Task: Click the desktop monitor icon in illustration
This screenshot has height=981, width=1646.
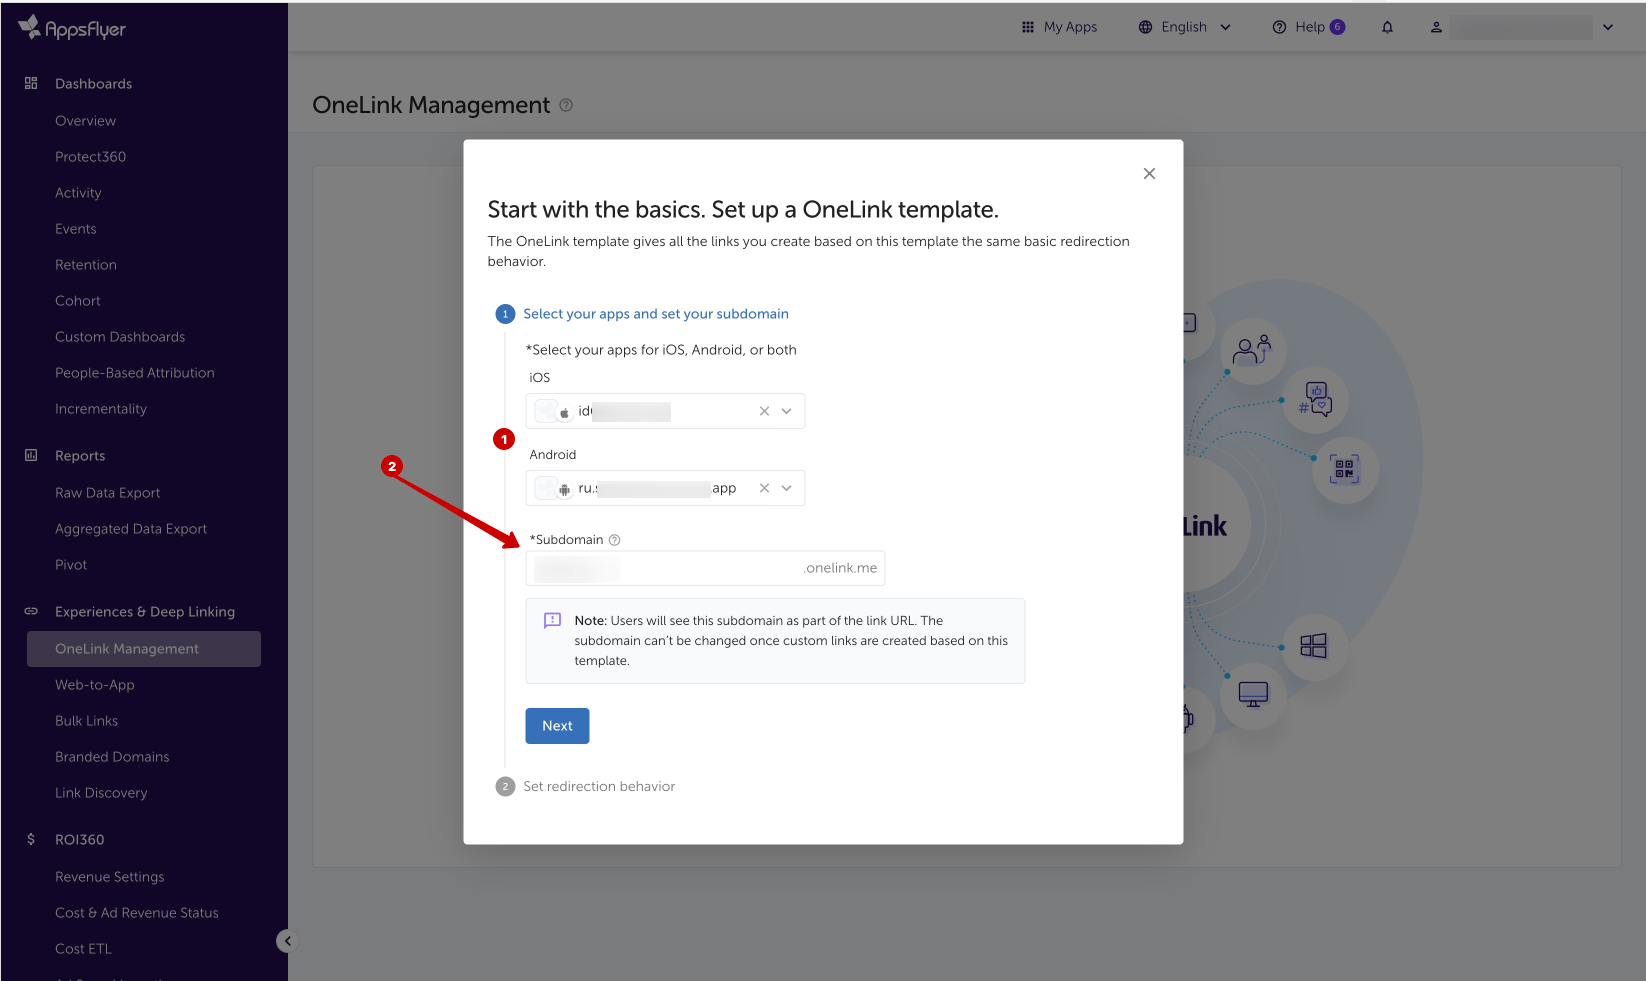Action: tap(1253, 693)
